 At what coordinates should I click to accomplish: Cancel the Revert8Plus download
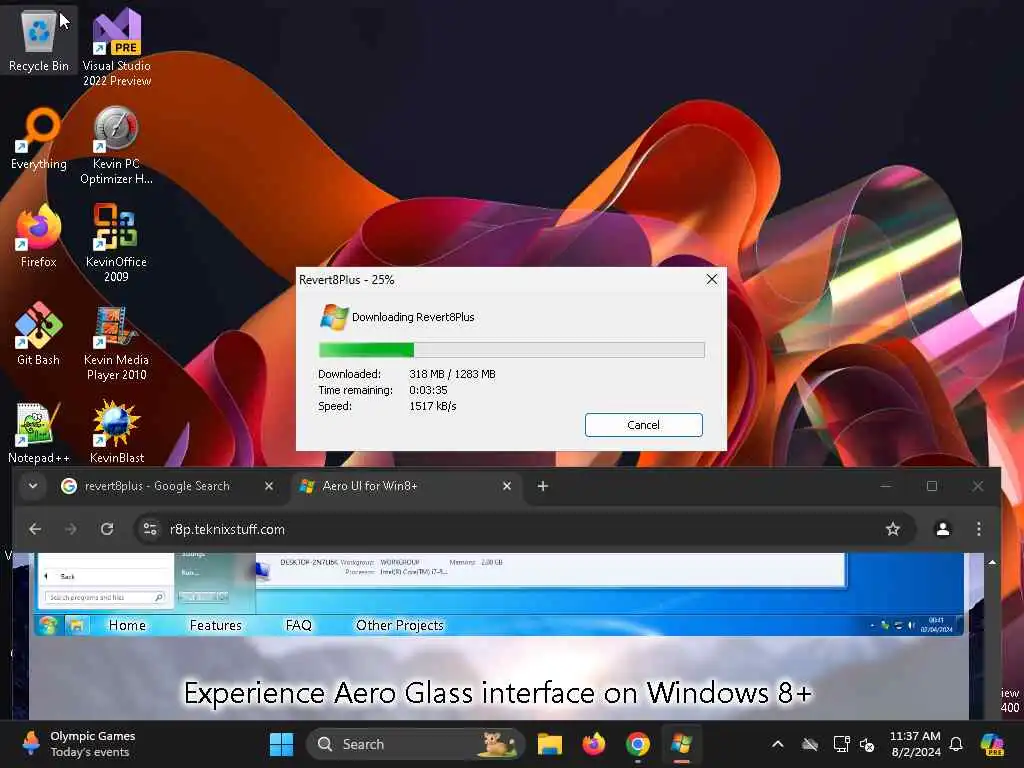[643, 424]
